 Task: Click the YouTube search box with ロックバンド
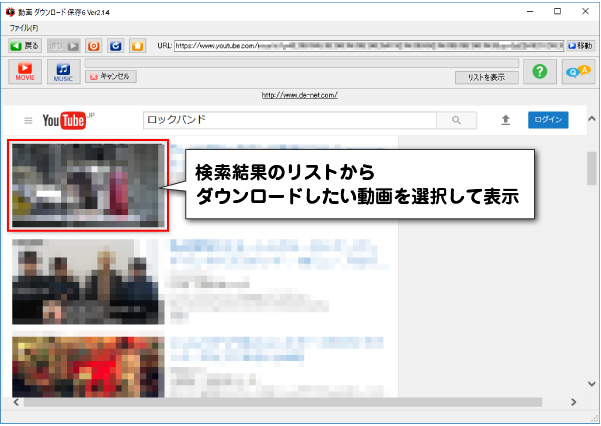(290, 120)
